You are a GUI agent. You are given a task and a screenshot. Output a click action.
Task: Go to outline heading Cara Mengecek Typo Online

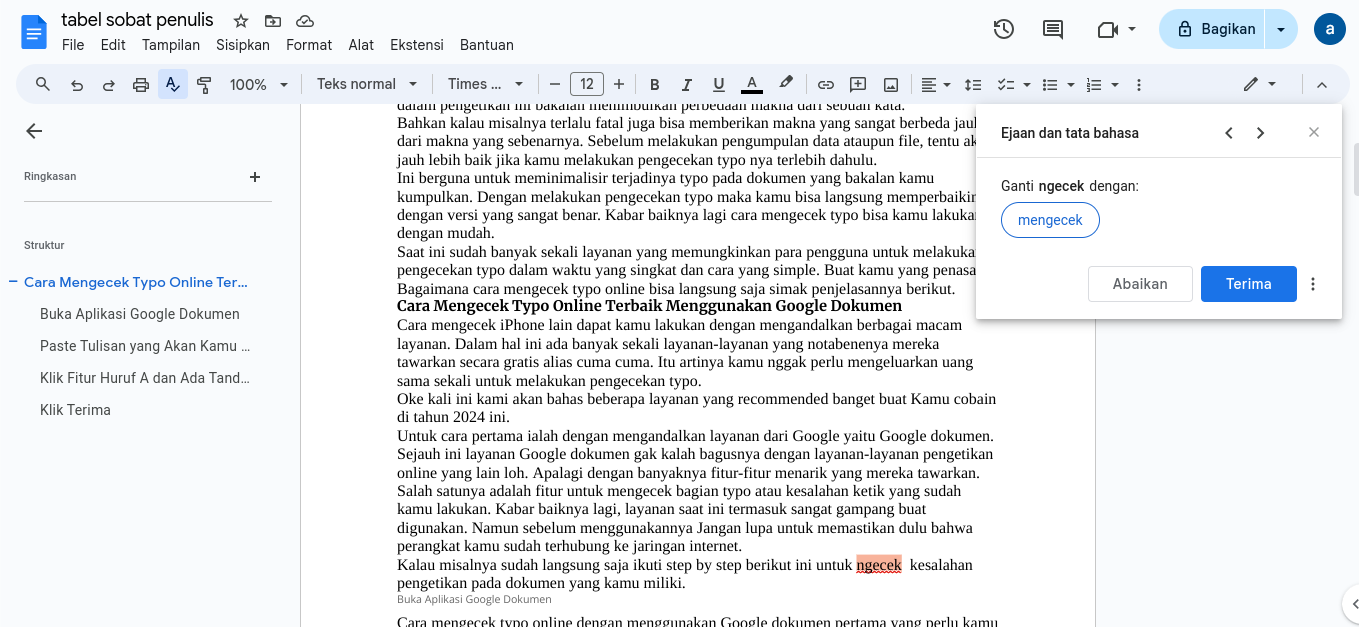135,282
